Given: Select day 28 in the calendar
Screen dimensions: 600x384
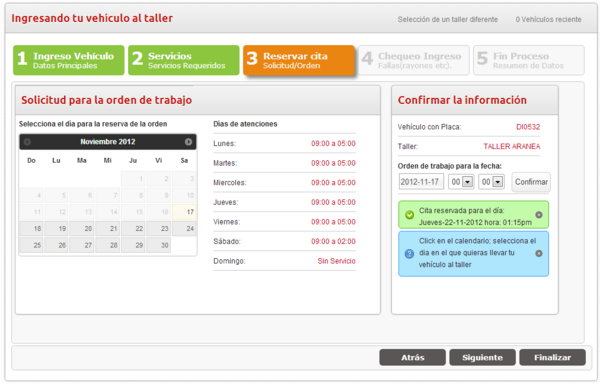Looking at the screenshot, I should pyautogui.click(x=108, y=245).
